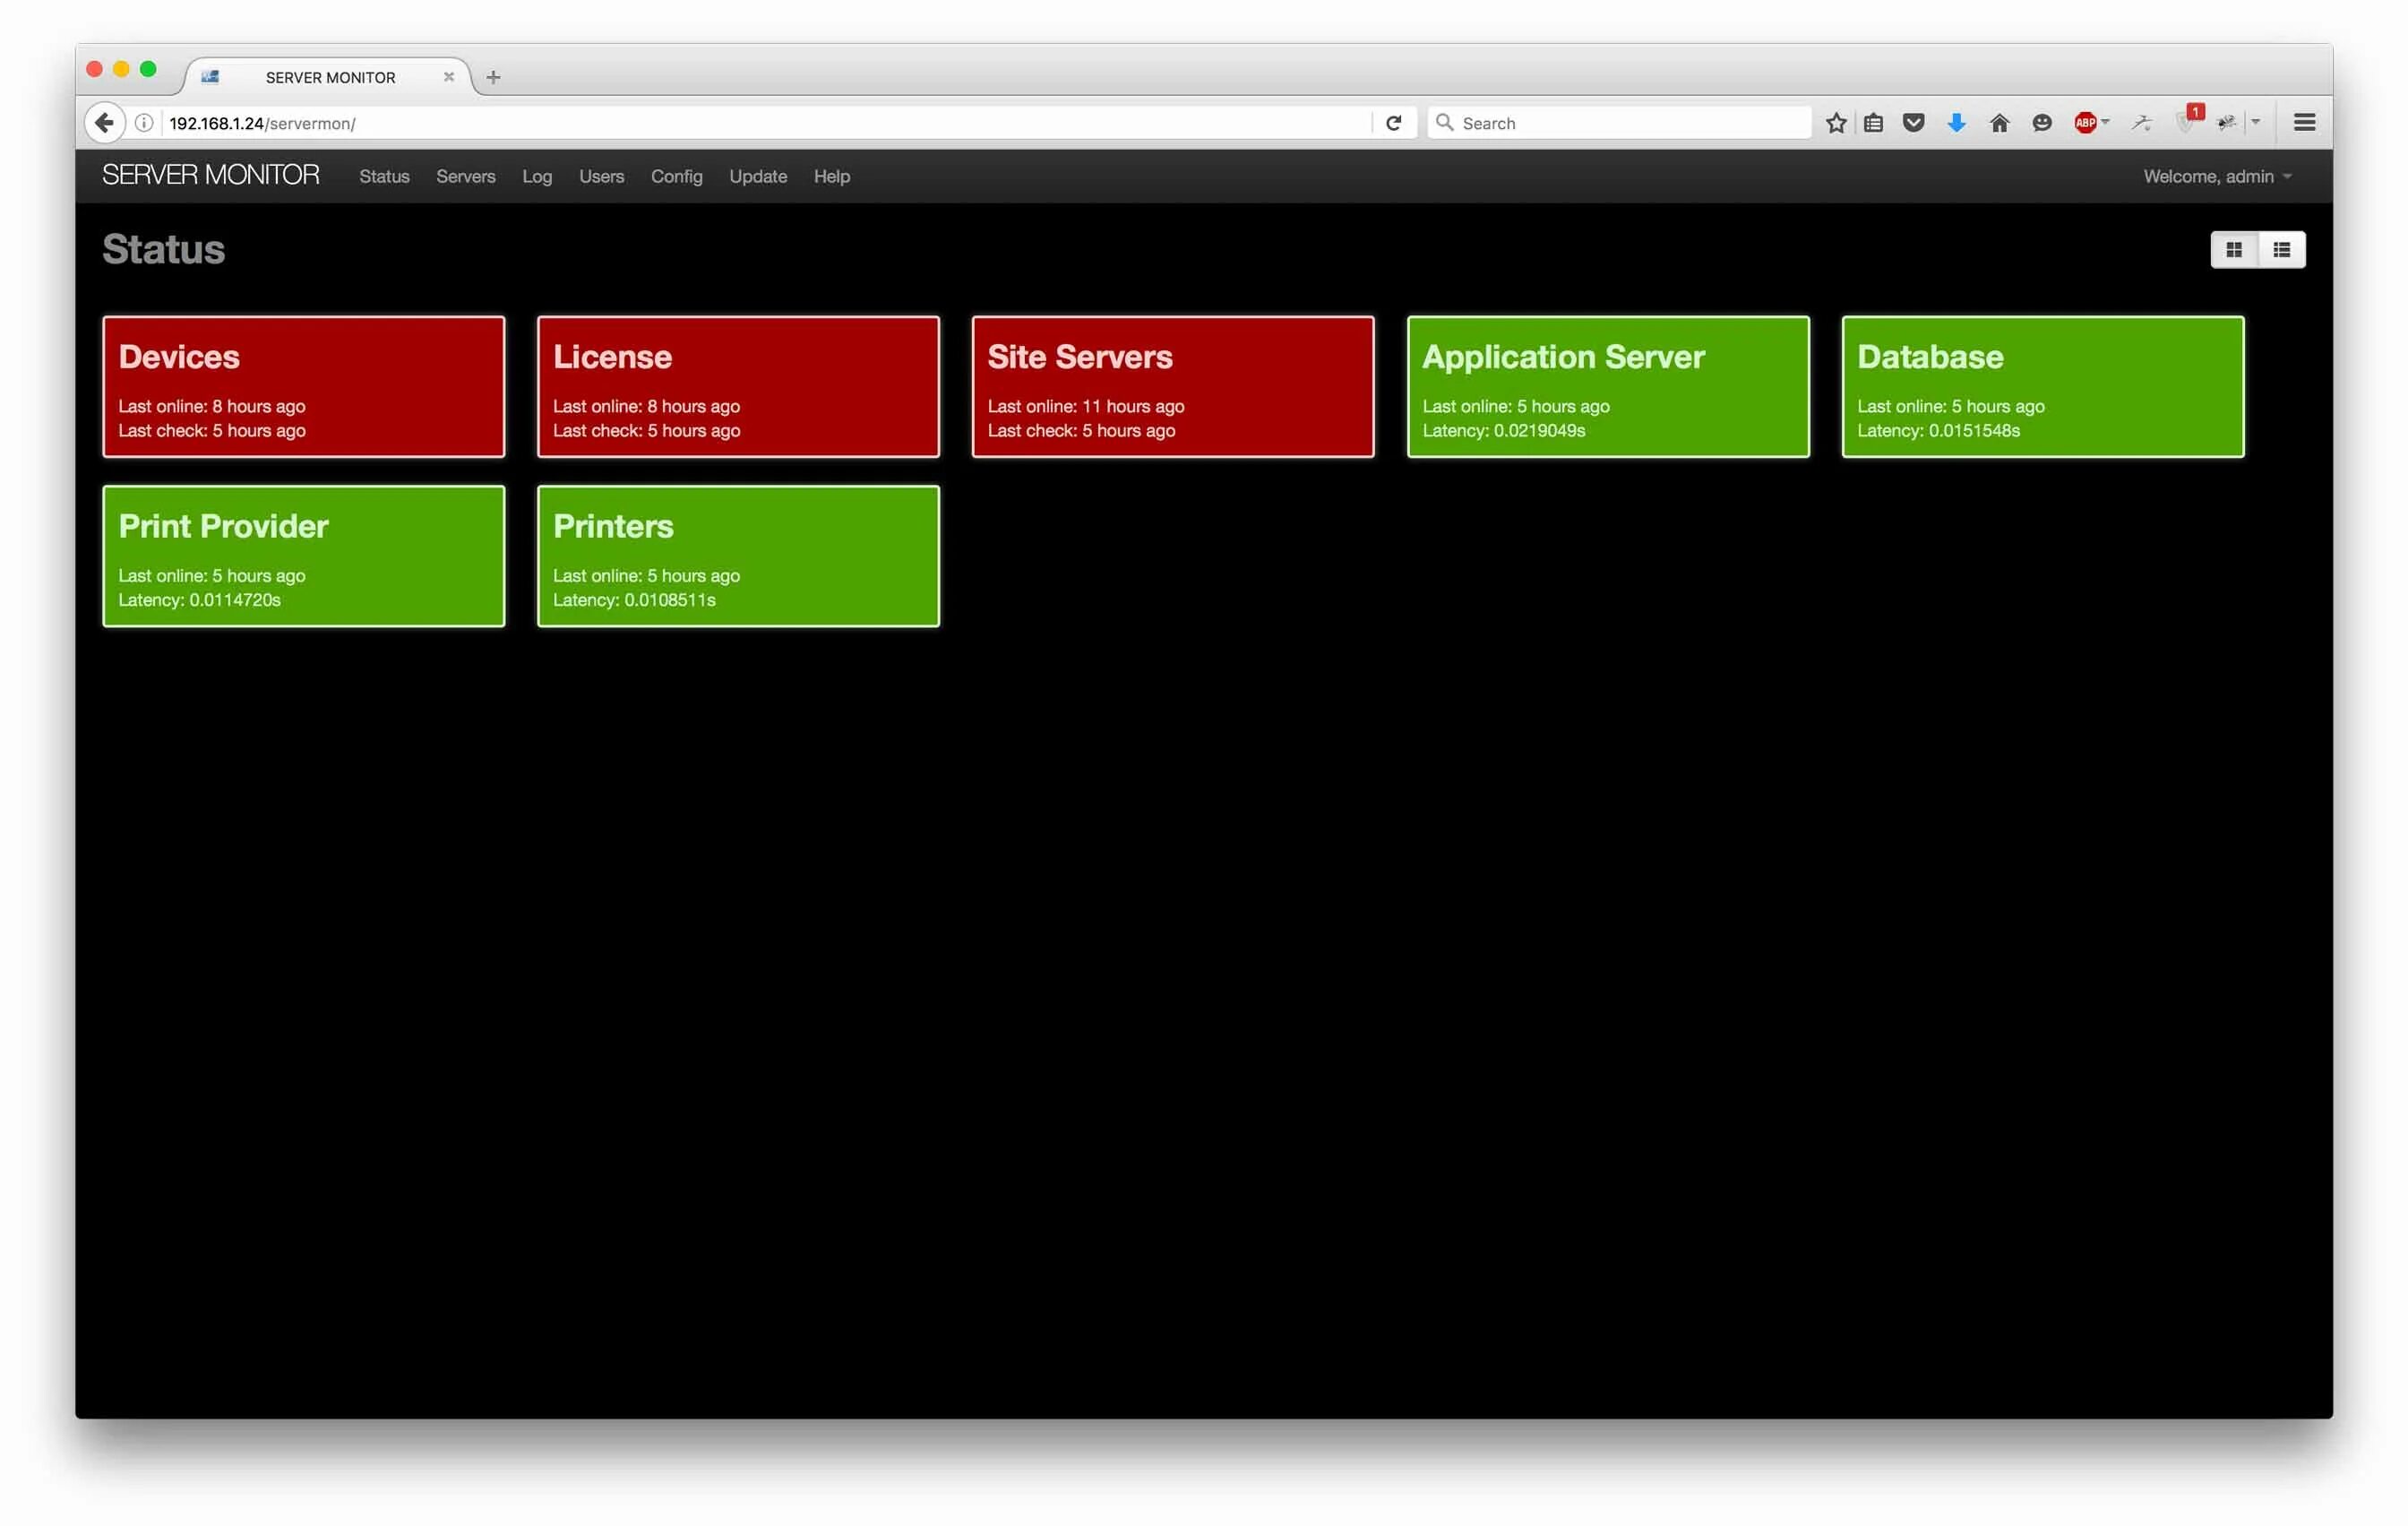Open the Pocket save icon

(1913, 123)
